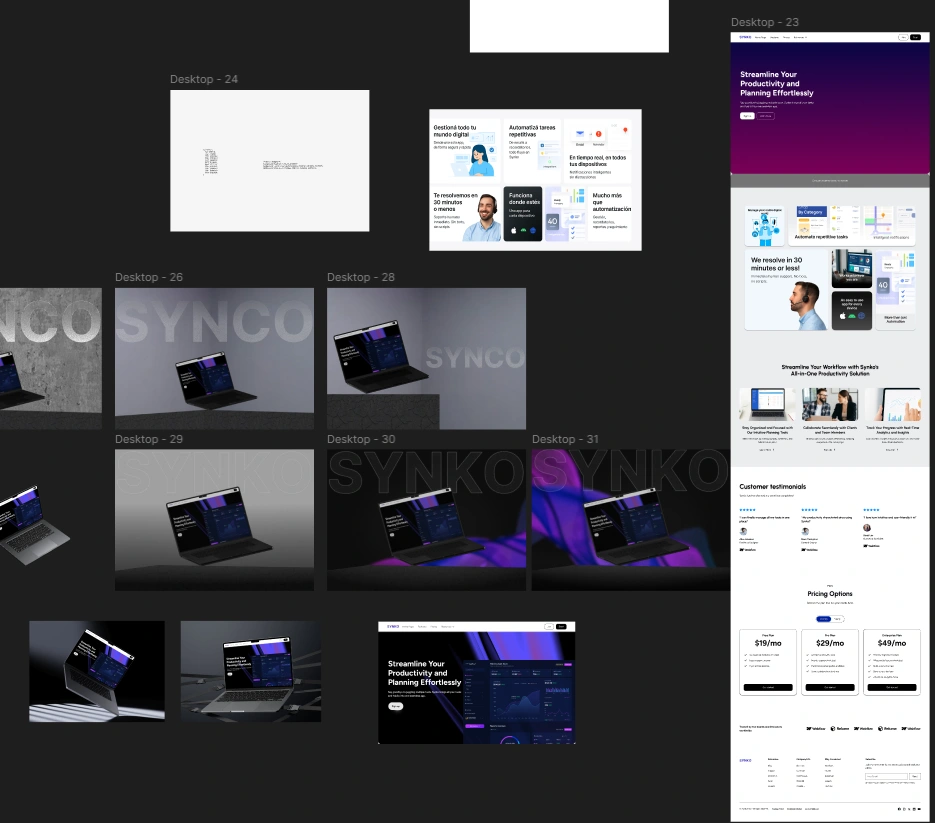Click the green Android icon in Desktop - 23 app card
This screenshot has height=823, width=935.
point(852,316)
